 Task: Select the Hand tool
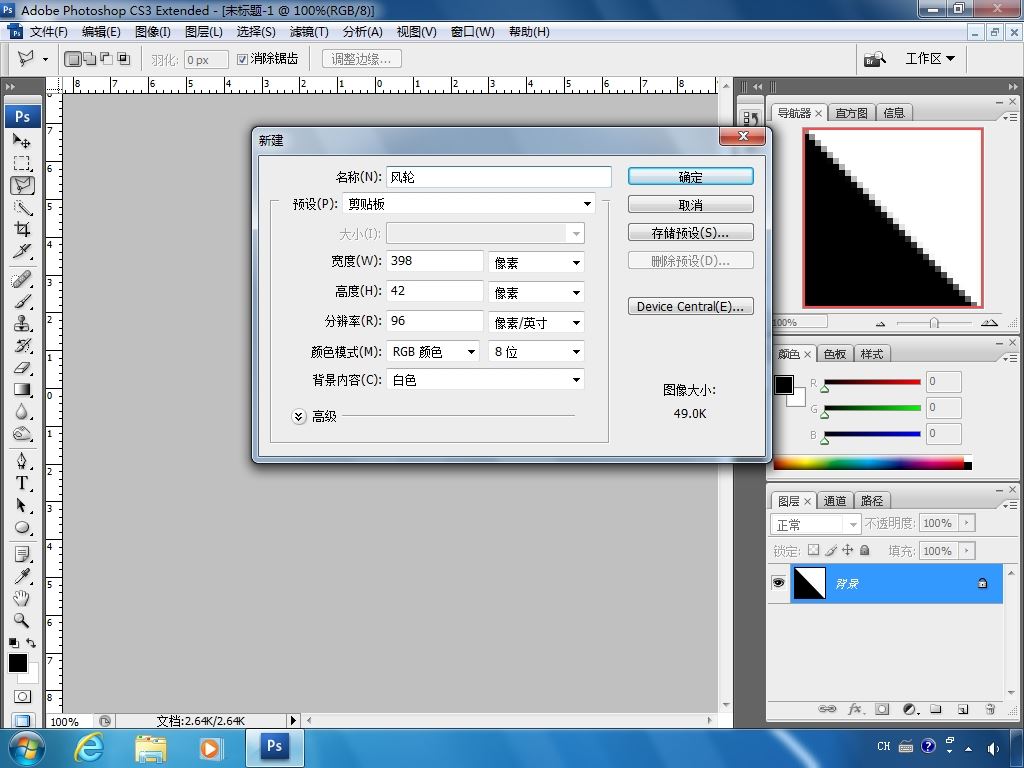pos(22,598)
